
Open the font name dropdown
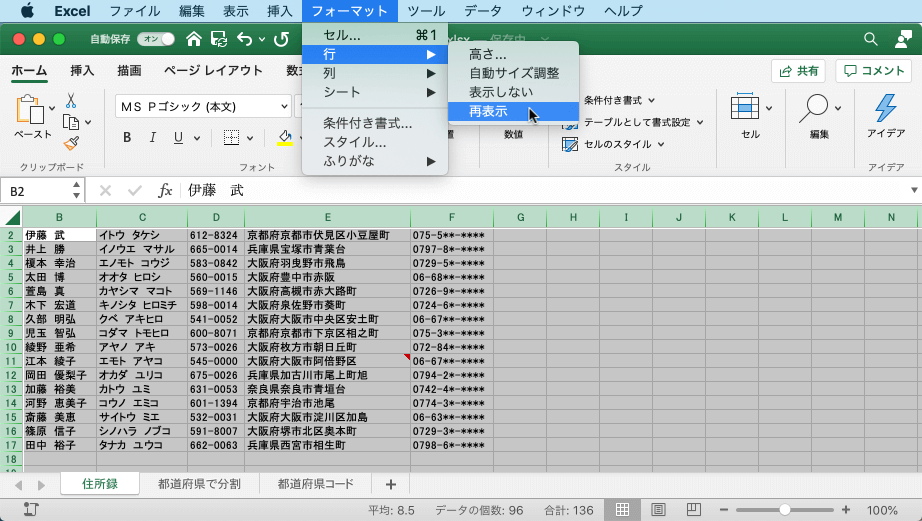click(x=284, y=106)
